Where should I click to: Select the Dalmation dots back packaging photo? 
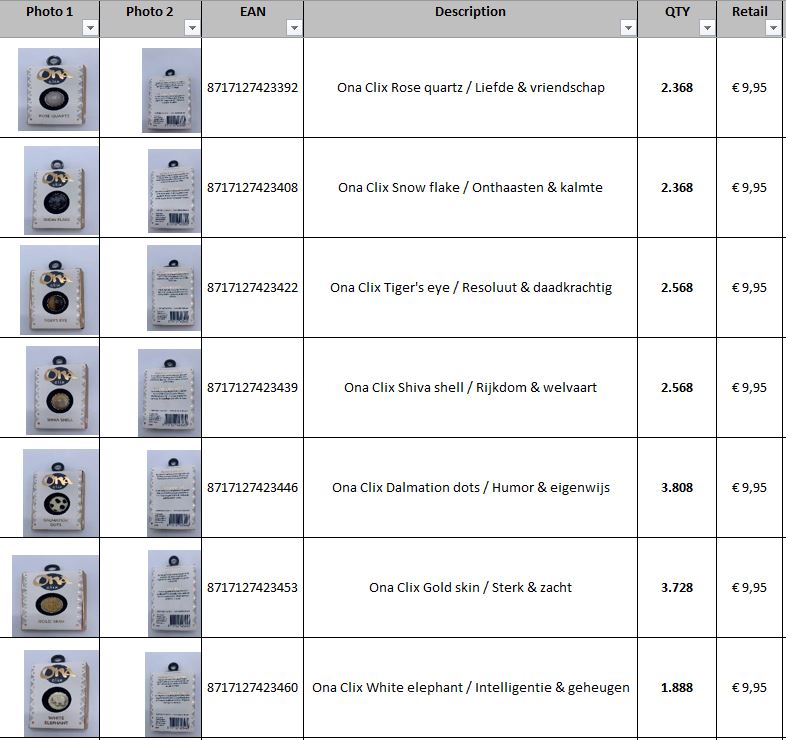(x=174, y=493)
